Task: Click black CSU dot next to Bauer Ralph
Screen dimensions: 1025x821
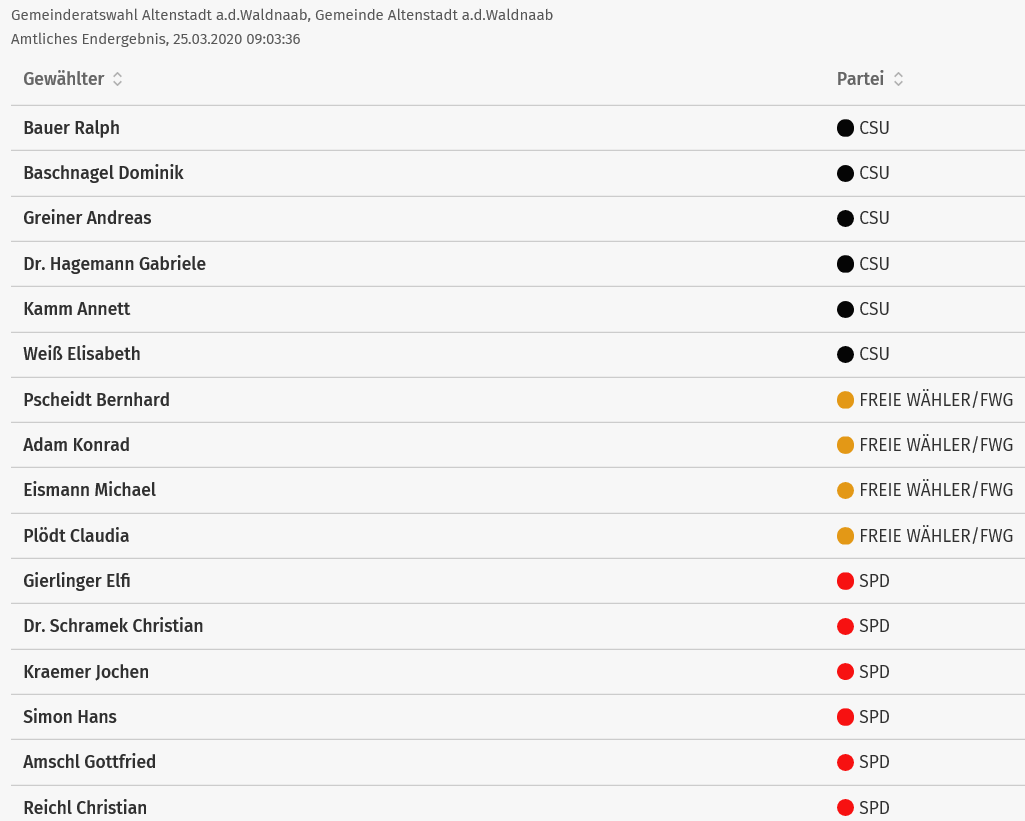Action: pyautogui.click(x=845, y=128)
